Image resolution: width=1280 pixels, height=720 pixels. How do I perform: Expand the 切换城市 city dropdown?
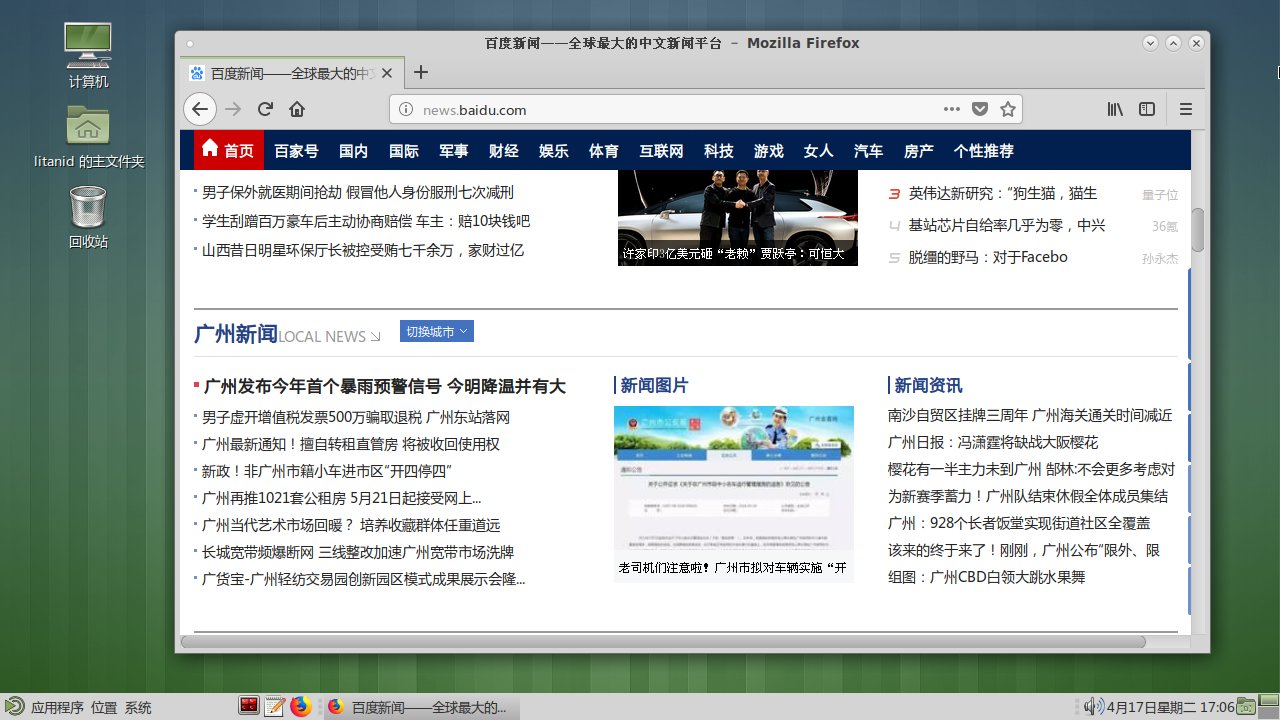(x=437, y=332)
